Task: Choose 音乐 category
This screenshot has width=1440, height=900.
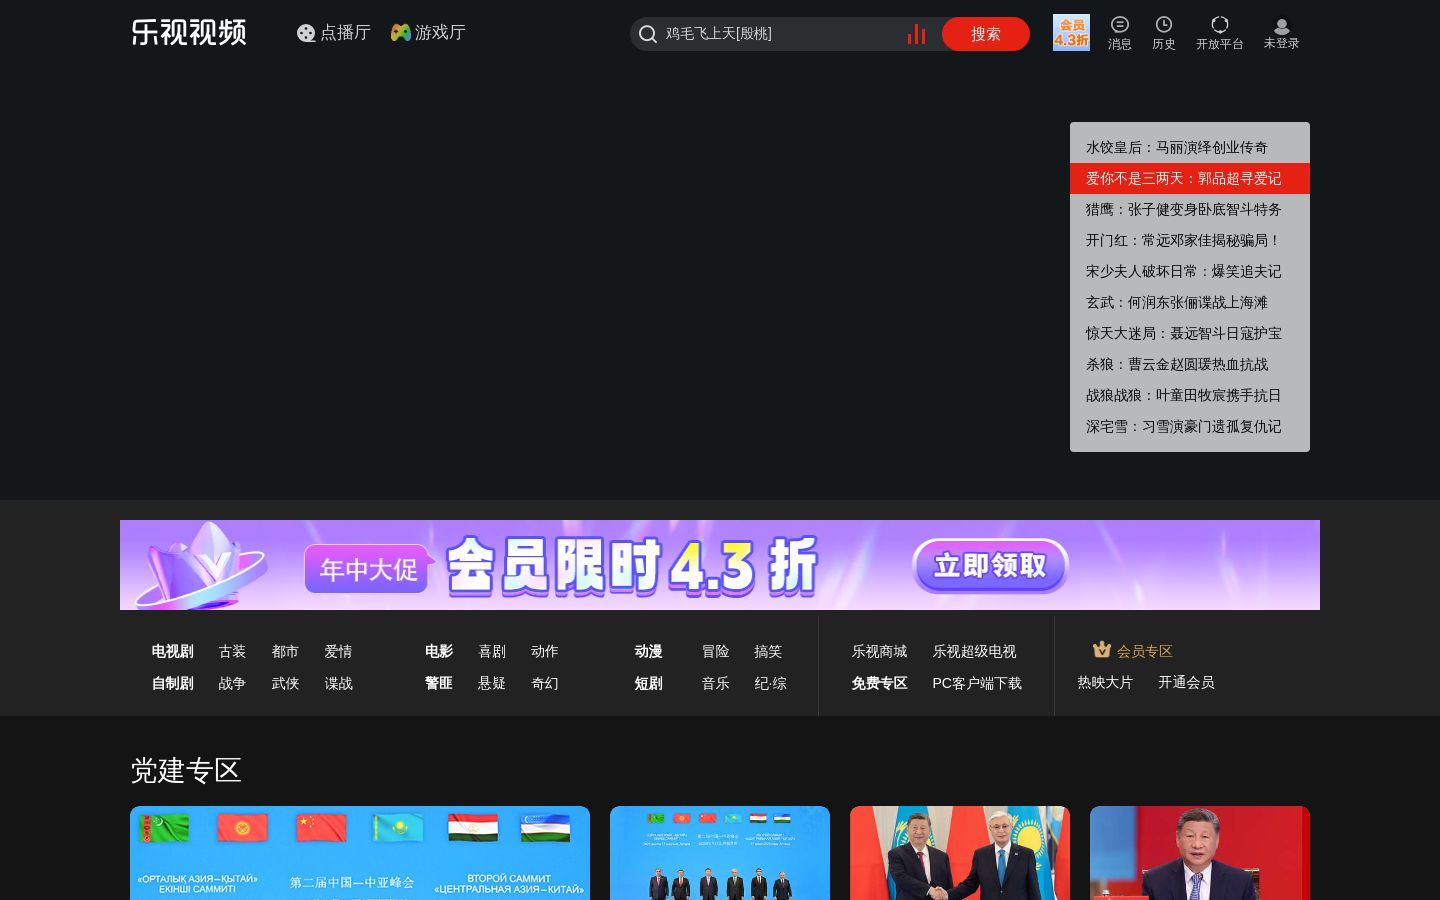Action: 716,683
